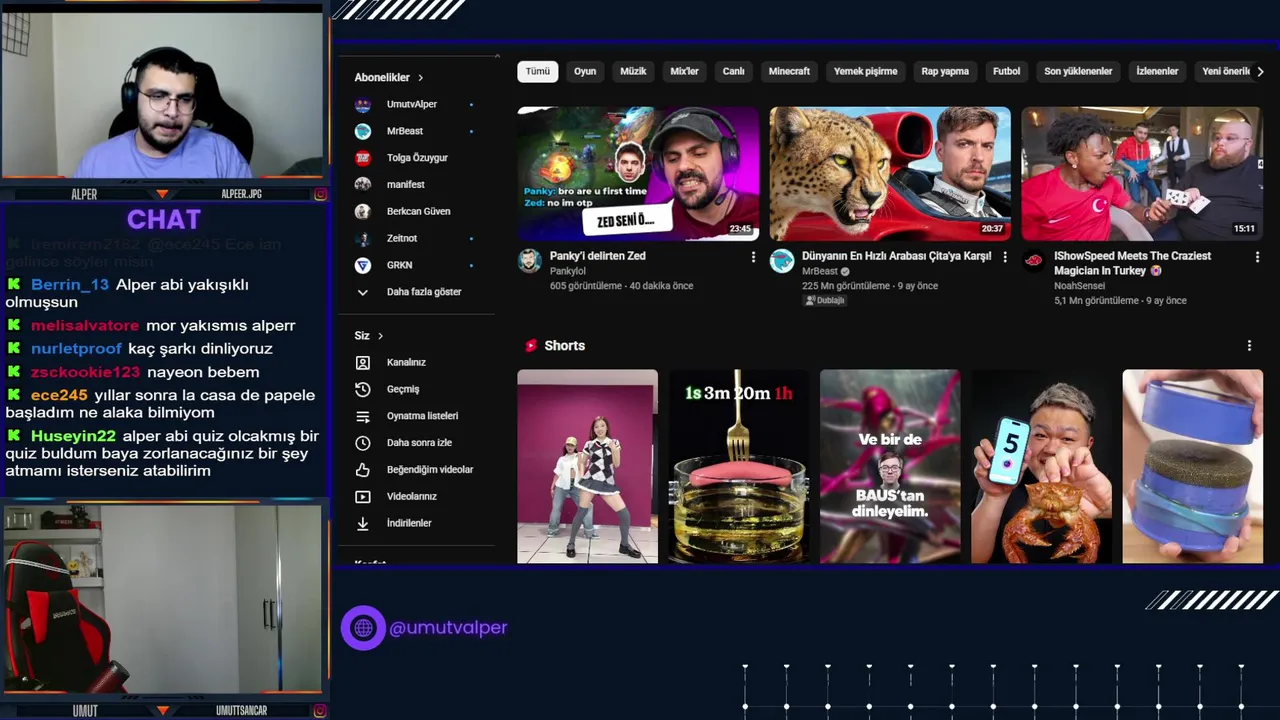Open Berkcan Güven channel avatar in sidebar
This screenshot has height=720, width=1280.
point(363,212)
